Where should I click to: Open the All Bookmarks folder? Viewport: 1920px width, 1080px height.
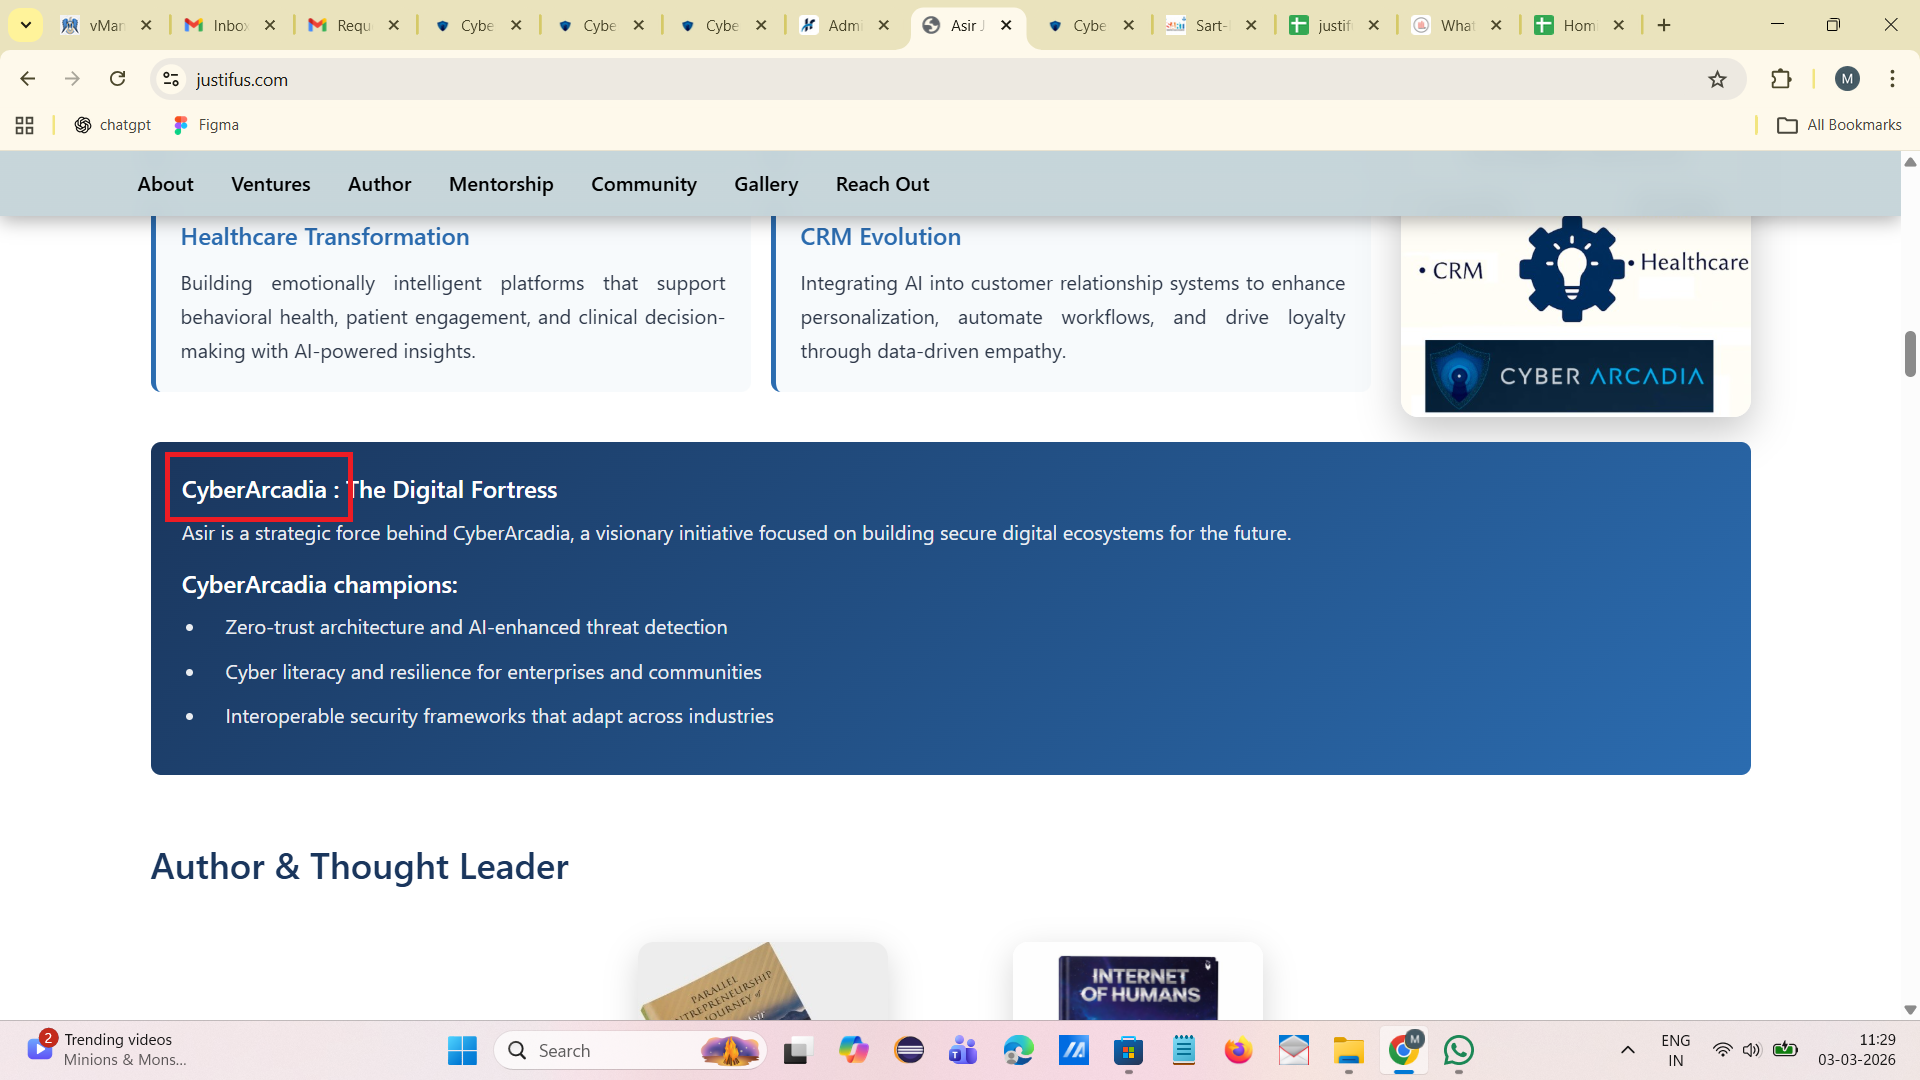1839,125
